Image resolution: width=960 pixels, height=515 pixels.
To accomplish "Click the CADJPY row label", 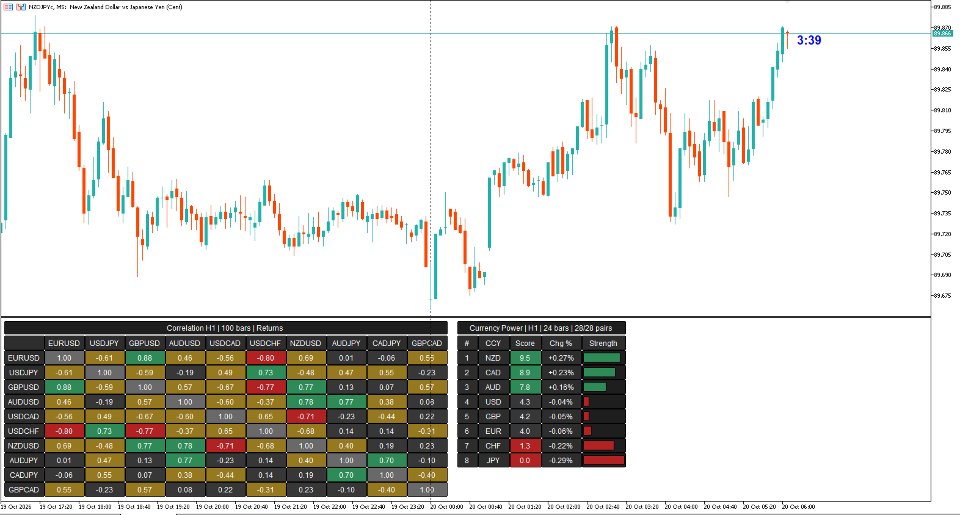I will [24, 475].
